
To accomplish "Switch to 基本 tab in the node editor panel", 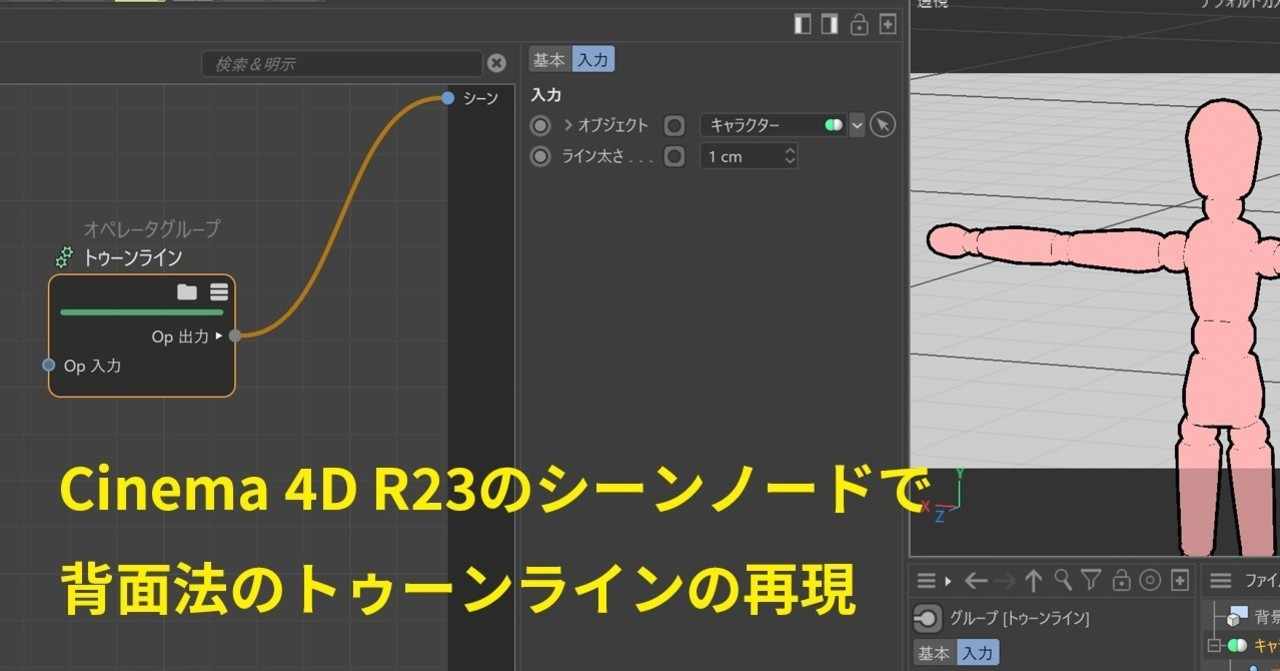I will pos(549,60).
